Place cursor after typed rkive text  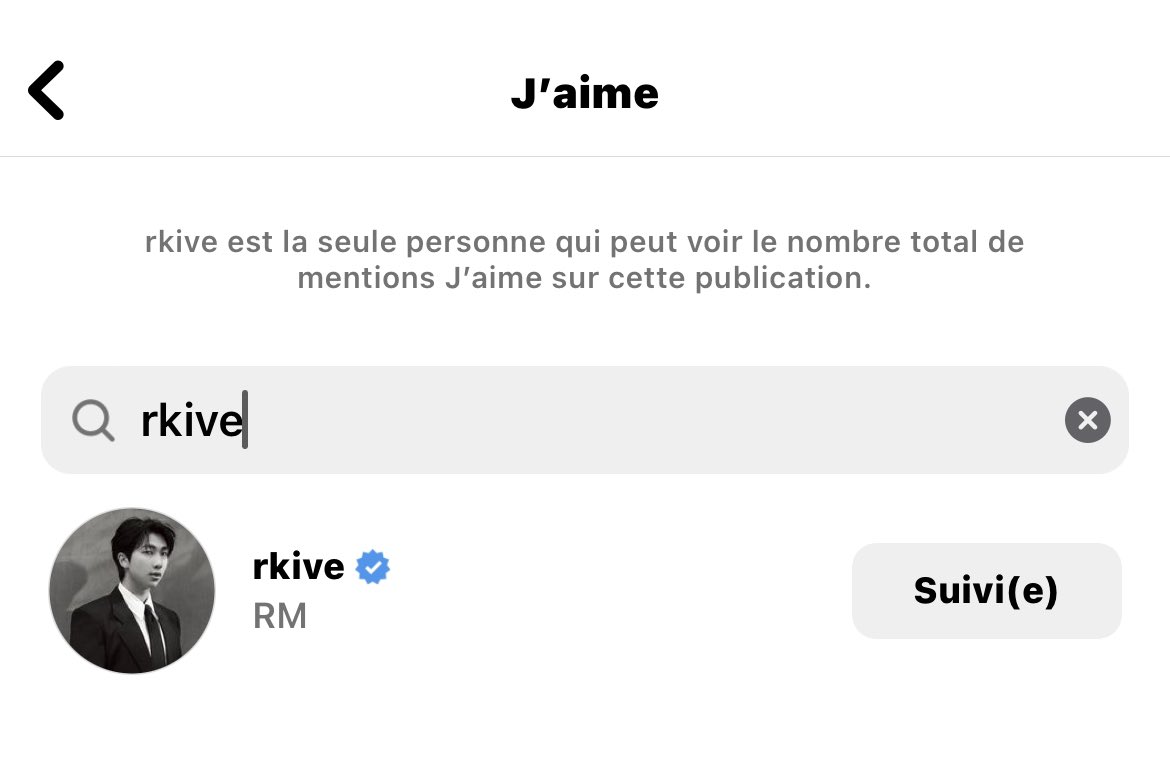245,420
